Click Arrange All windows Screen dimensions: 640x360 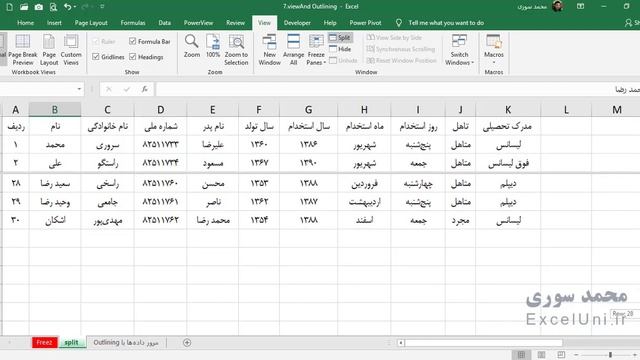[293, 50]
